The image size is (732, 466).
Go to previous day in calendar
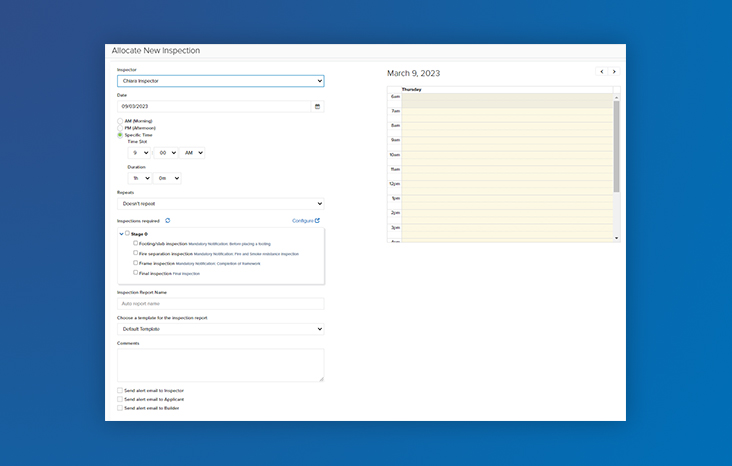pyautogui.click(x=602, y=71)
